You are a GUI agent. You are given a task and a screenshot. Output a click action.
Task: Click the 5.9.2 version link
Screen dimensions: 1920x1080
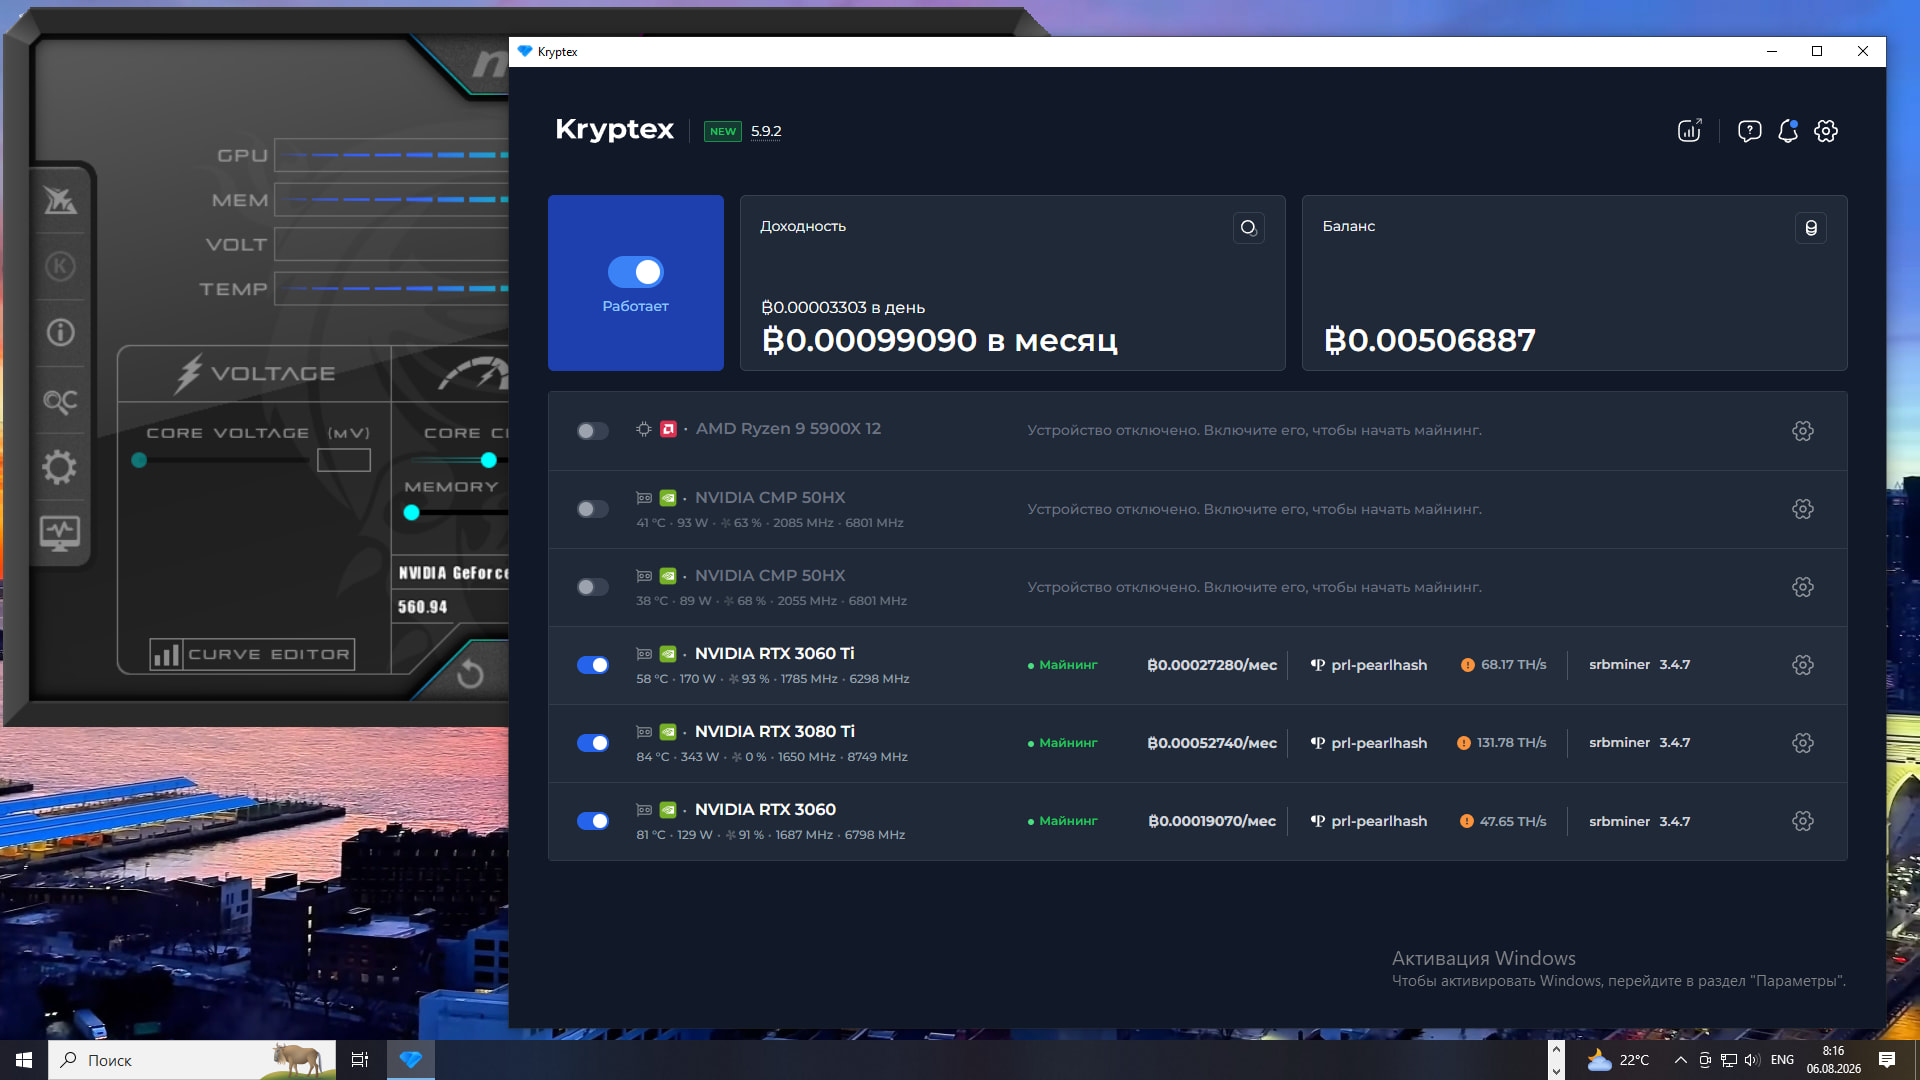pyautogui.click(x=766, y=132)
